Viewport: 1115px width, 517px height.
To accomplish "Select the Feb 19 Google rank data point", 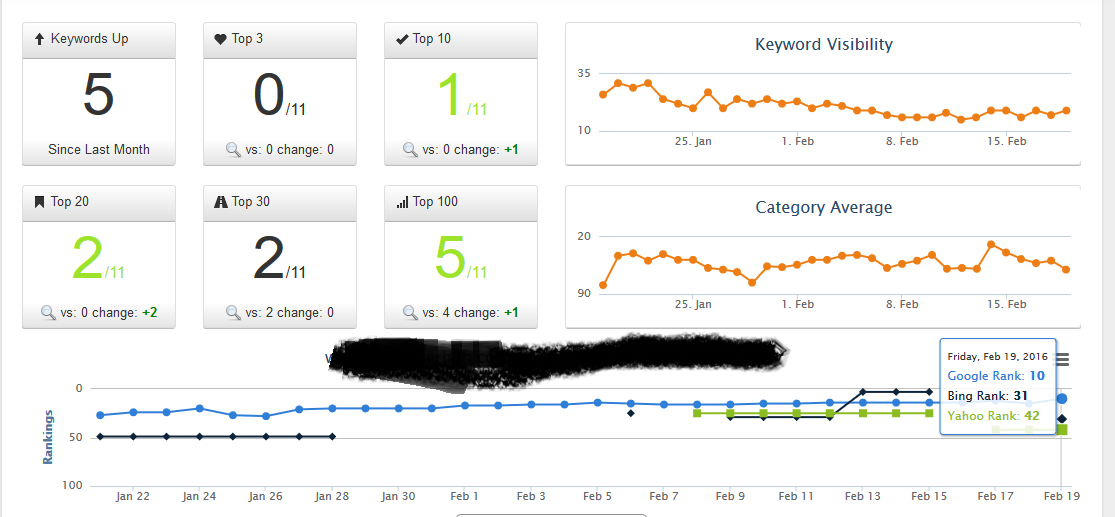I will pos(1062,399).
